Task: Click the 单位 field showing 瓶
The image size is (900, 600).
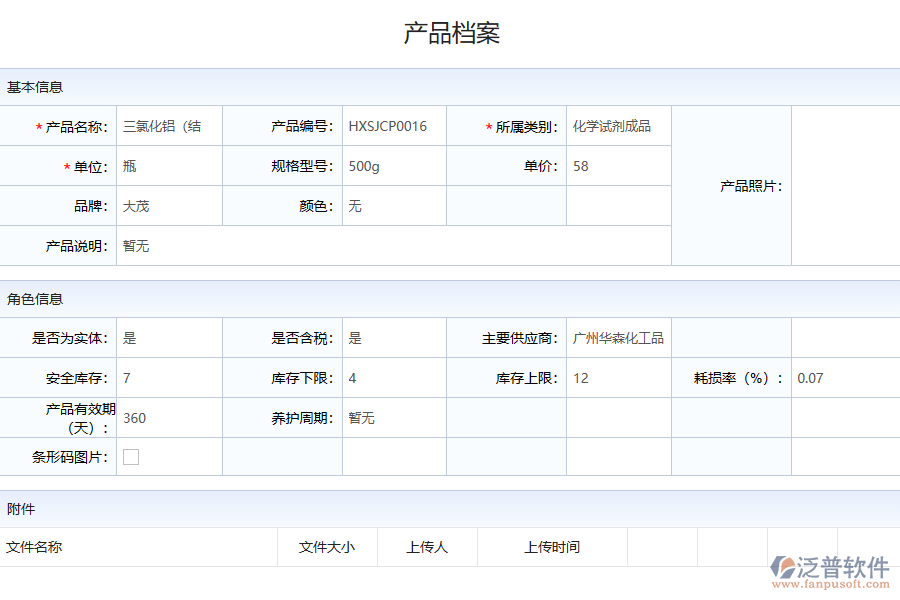Action: click(x=168, y=166)
